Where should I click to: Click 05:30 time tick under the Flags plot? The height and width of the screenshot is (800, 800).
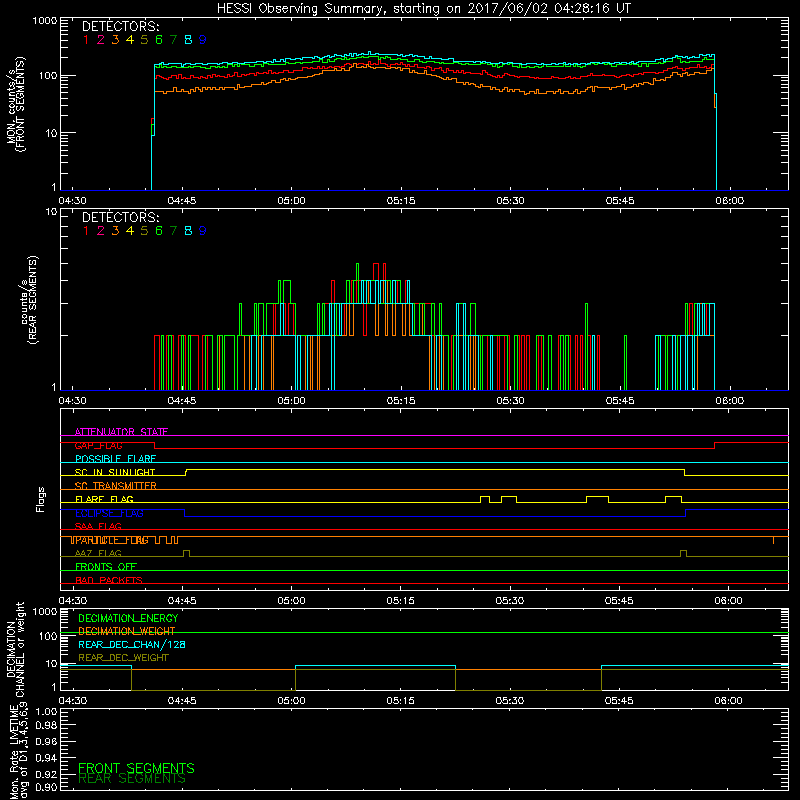pos(510,601)
